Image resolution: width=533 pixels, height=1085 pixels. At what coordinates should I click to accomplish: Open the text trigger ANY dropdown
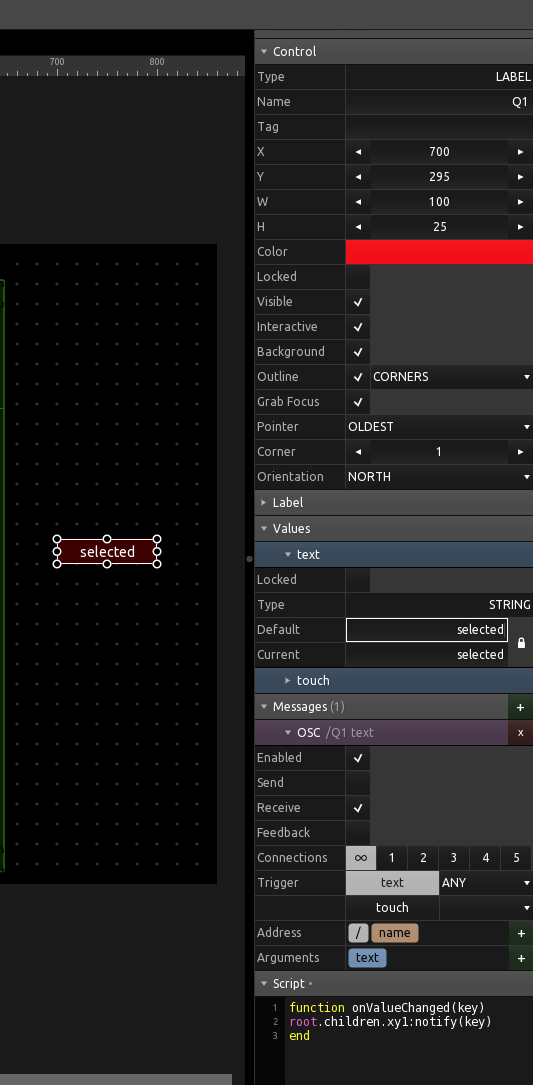486,882
